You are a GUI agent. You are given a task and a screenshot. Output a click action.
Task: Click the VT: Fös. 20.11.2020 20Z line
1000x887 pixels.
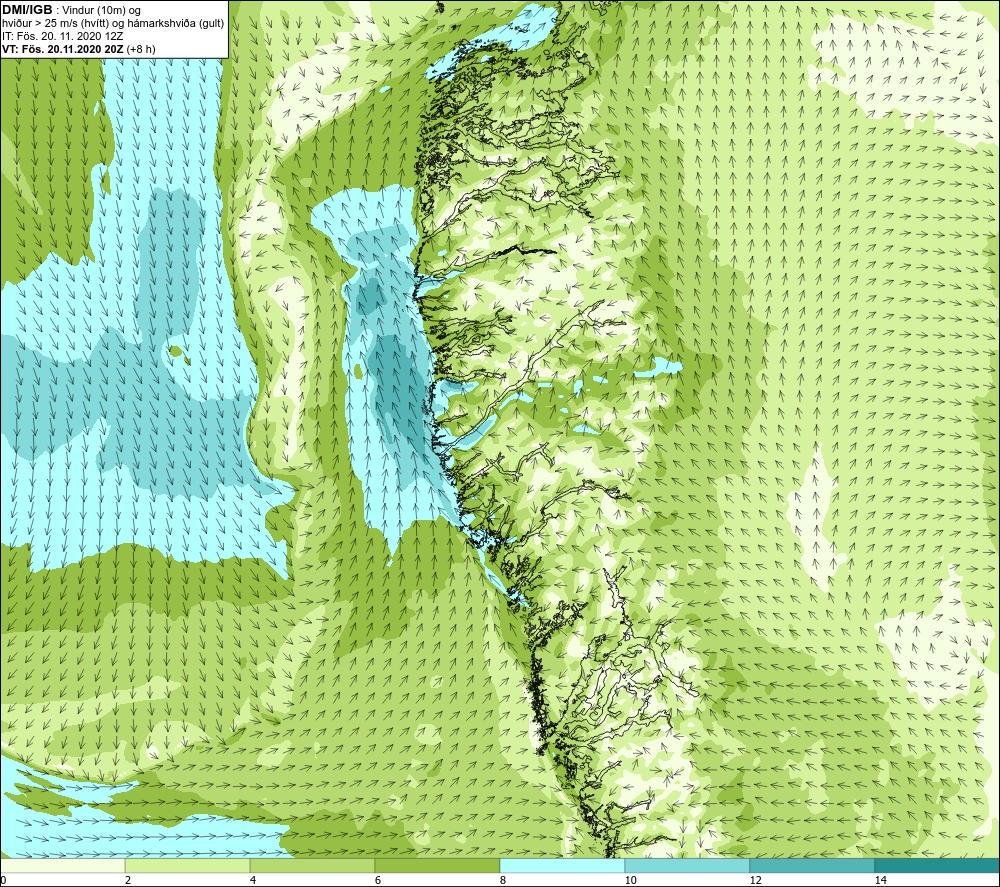click(x=78, y=48)
